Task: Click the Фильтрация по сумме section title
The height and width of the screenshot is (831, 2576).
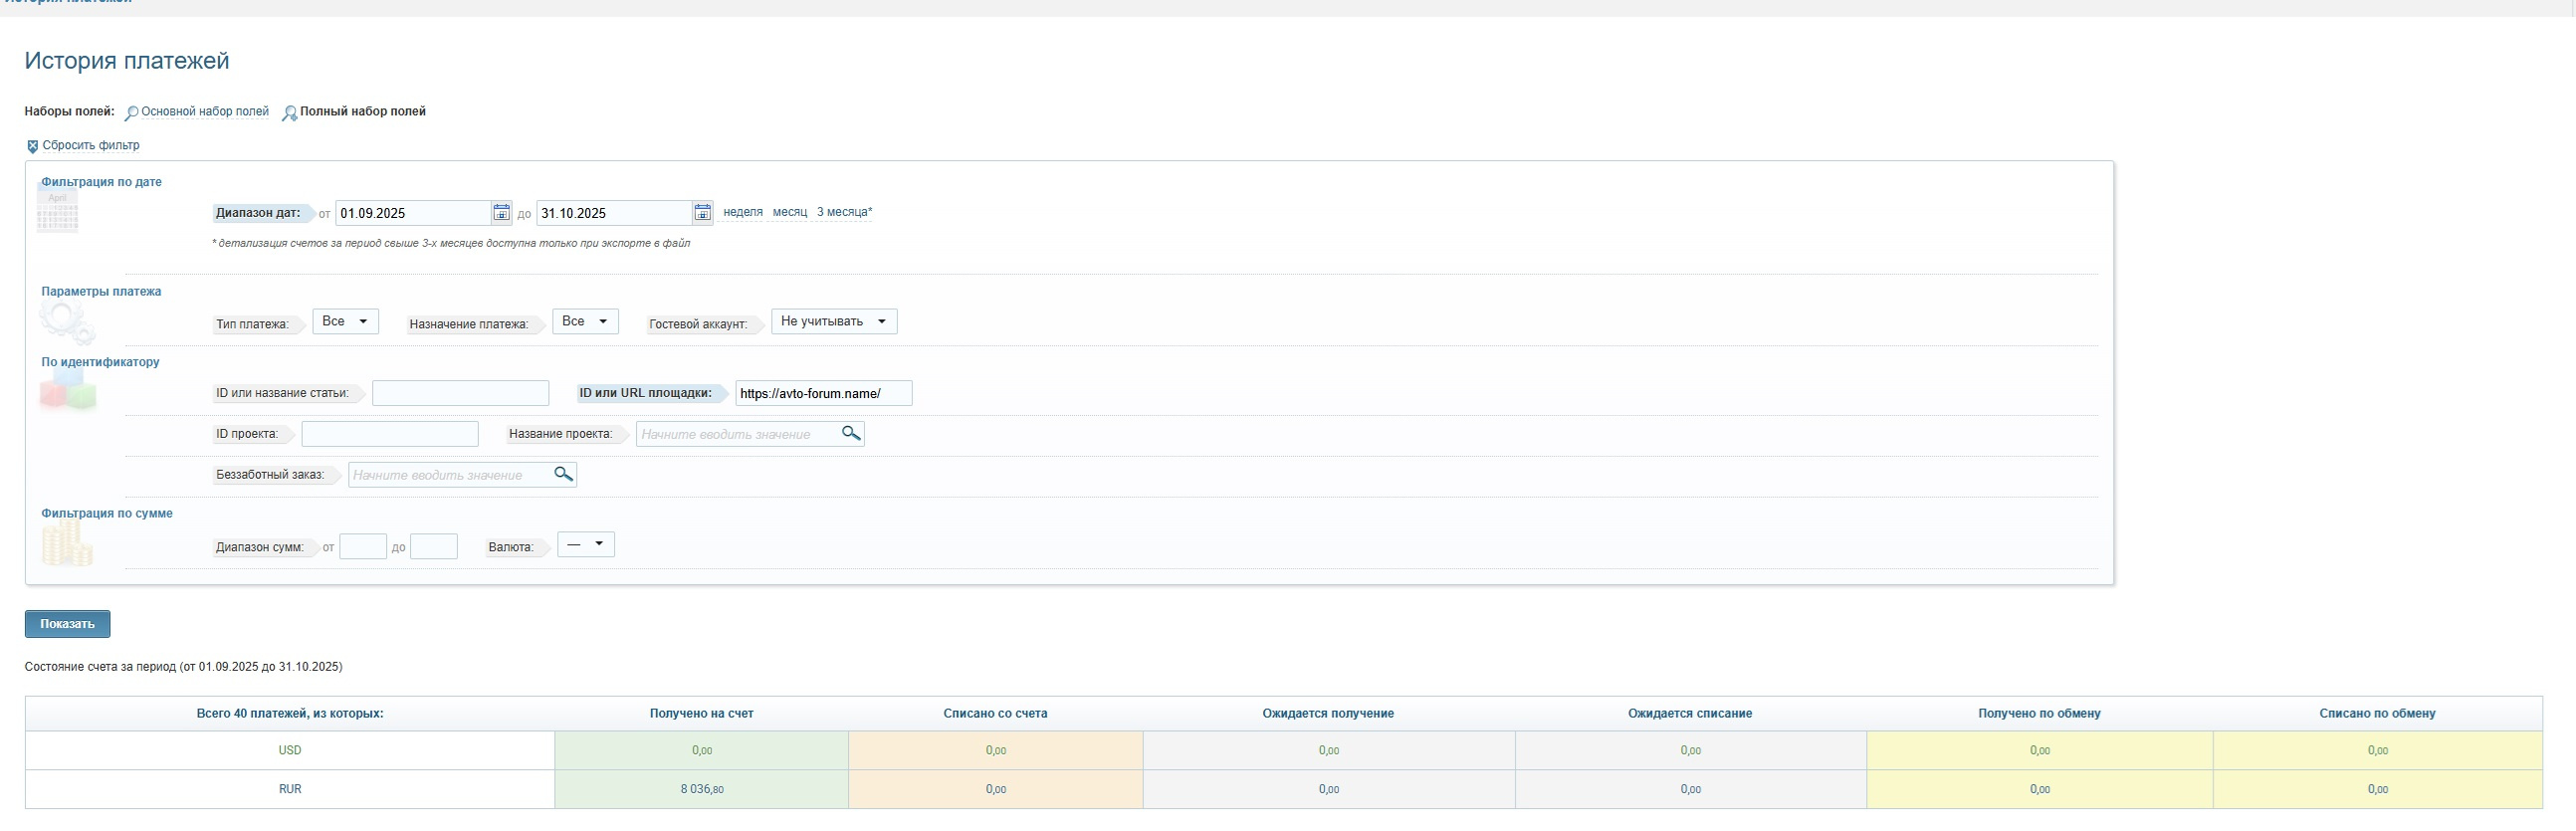Action: click(x=107, y=513)
